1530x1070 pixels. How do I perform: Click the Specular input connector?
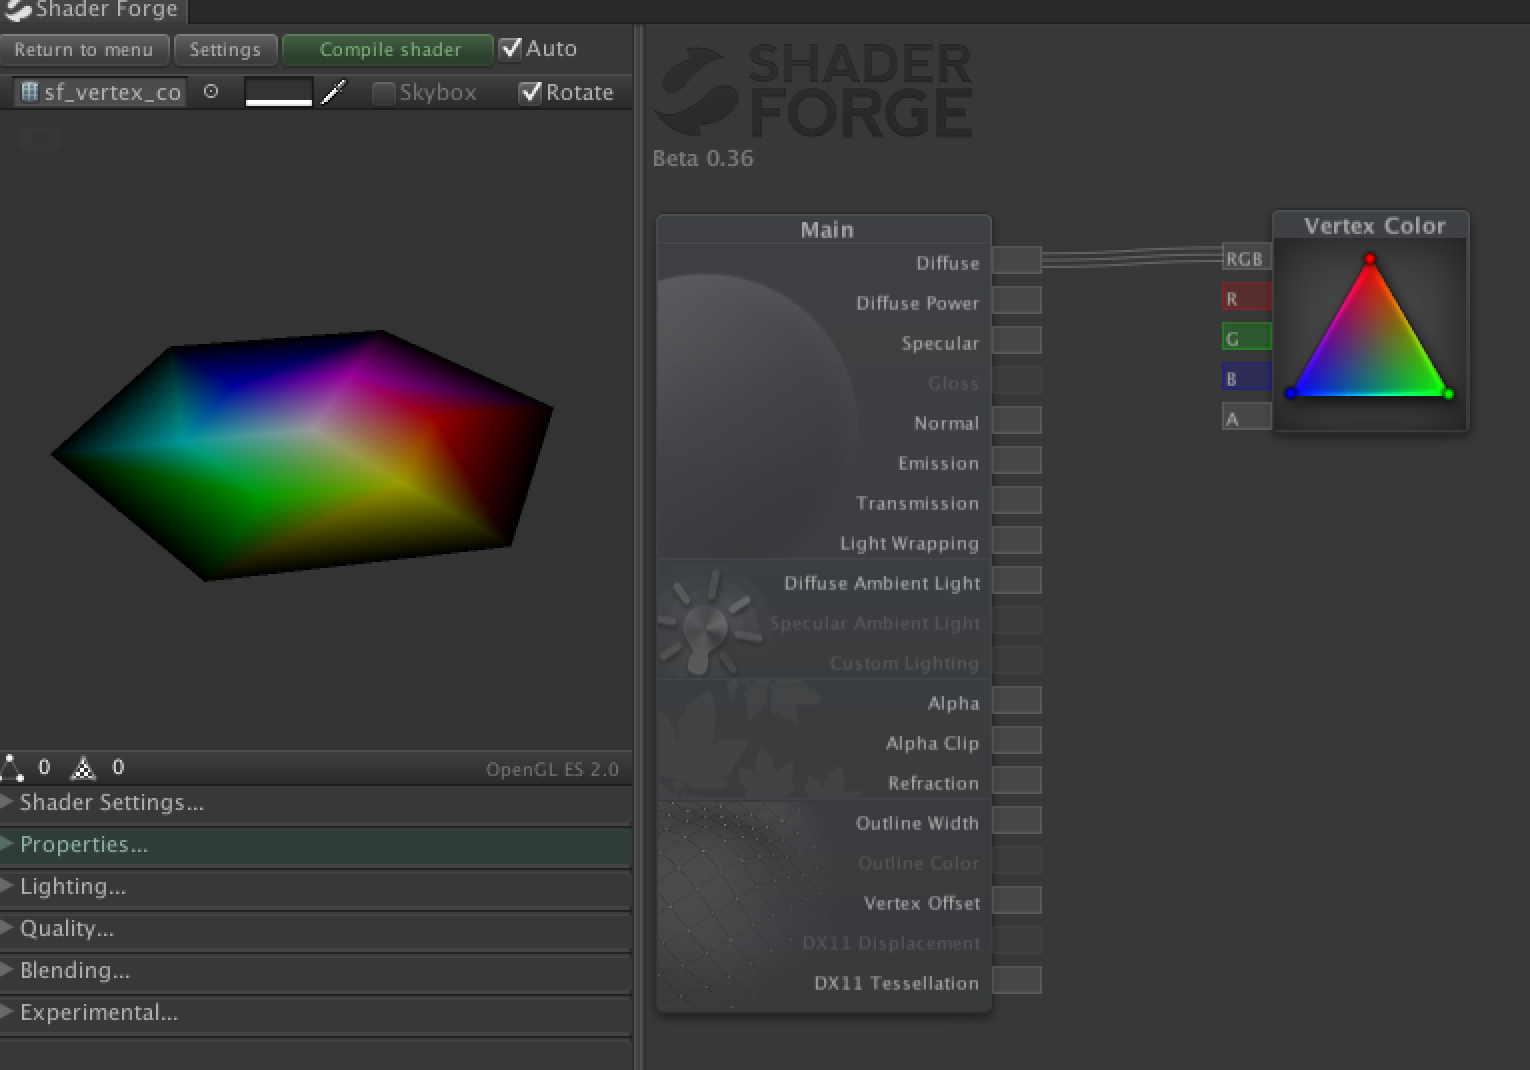(1017, 340)
